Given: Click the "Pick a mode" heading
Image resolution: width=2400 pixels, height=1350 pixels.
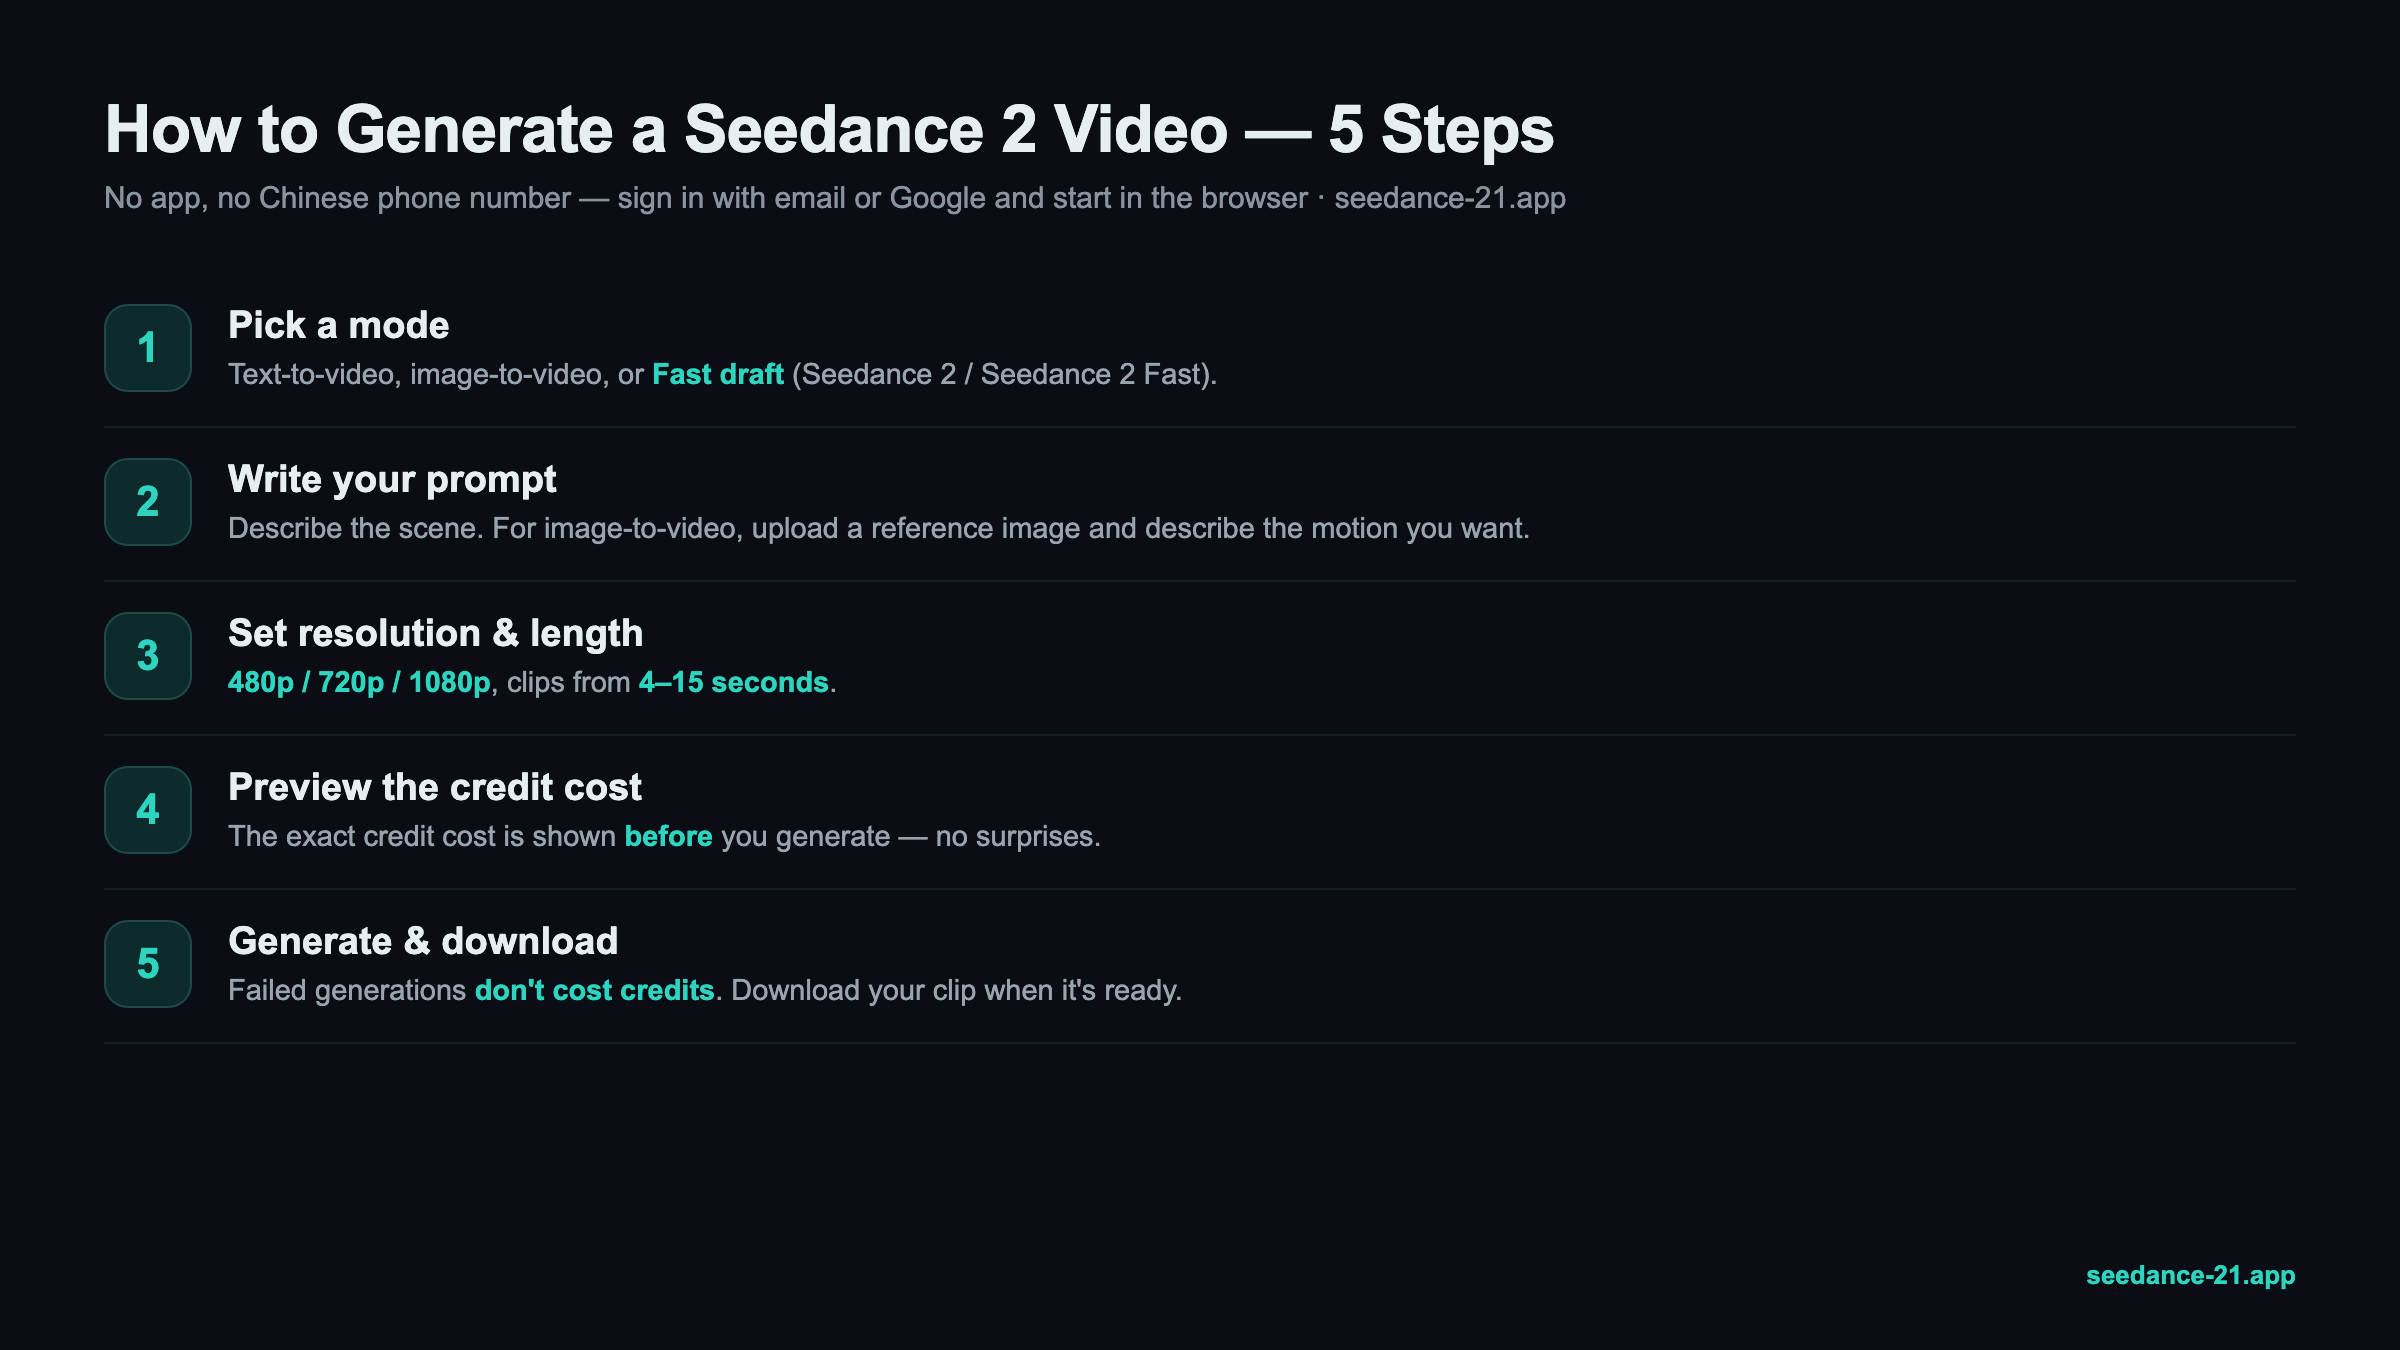Looking at the screenshot, I should click(x=339, y=325).
